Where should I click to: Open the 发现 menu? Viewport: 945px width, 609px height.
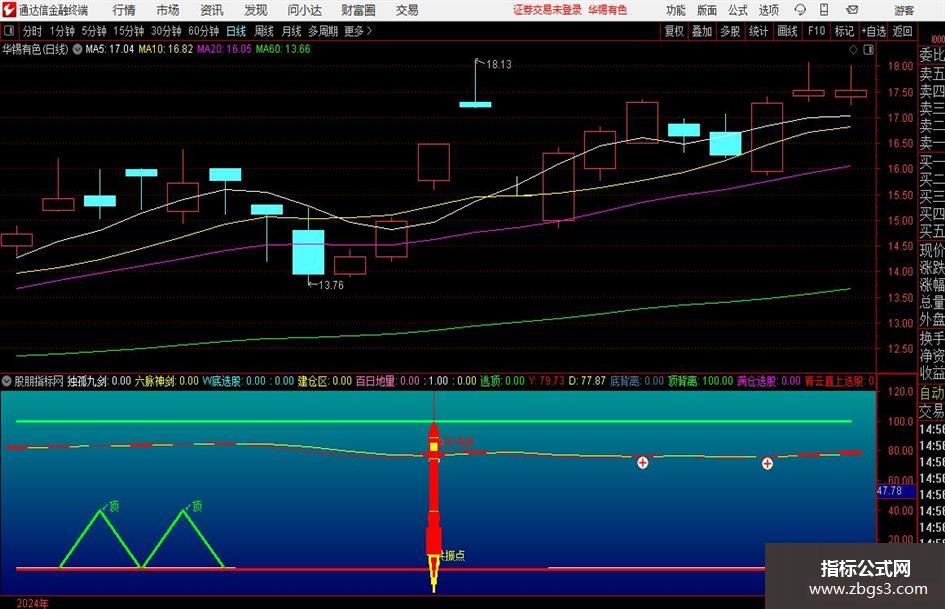(x=256, y=10)
